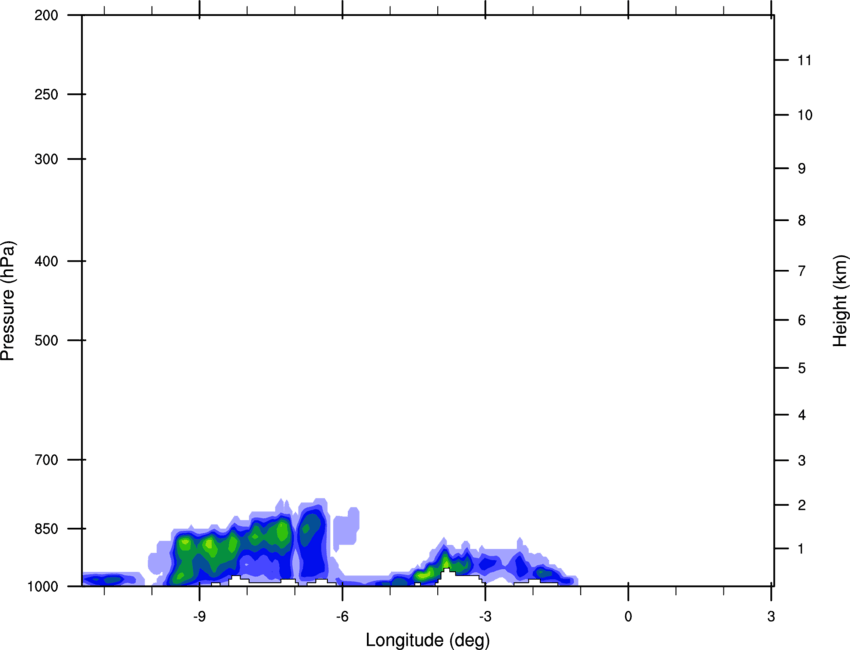Pick the 7 km height label
This screenshot has height=650, width=850.
point(802,271)
